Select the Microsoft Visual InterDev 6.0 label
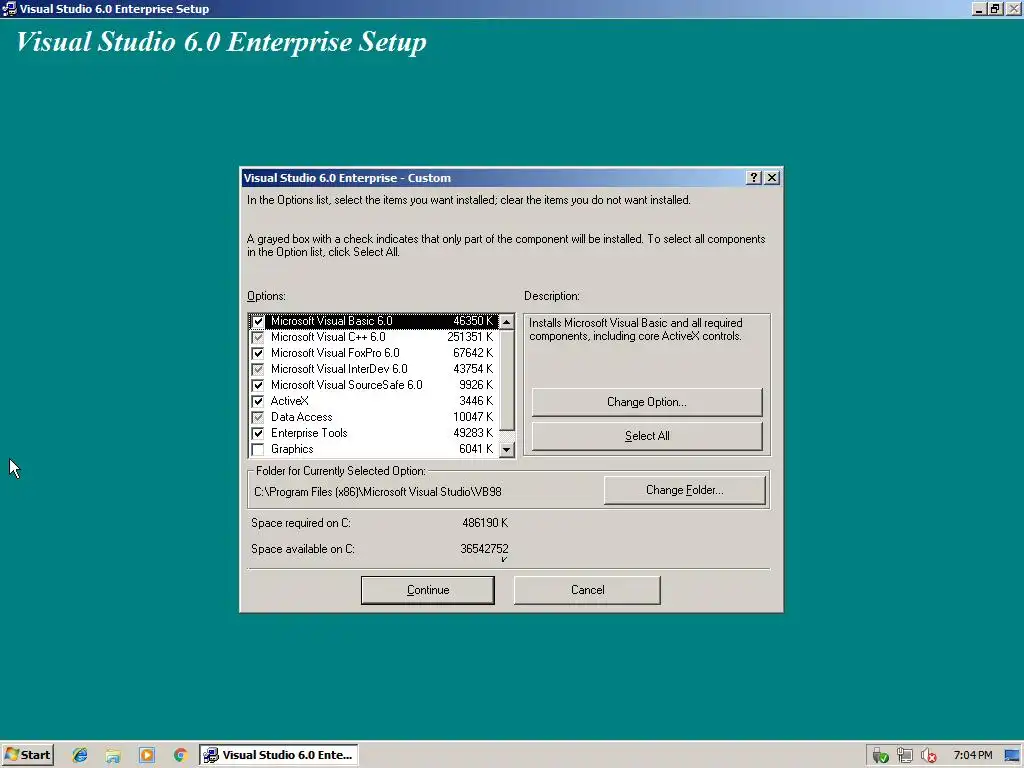This screenshot has width=1024, height=768. (339, 369)
